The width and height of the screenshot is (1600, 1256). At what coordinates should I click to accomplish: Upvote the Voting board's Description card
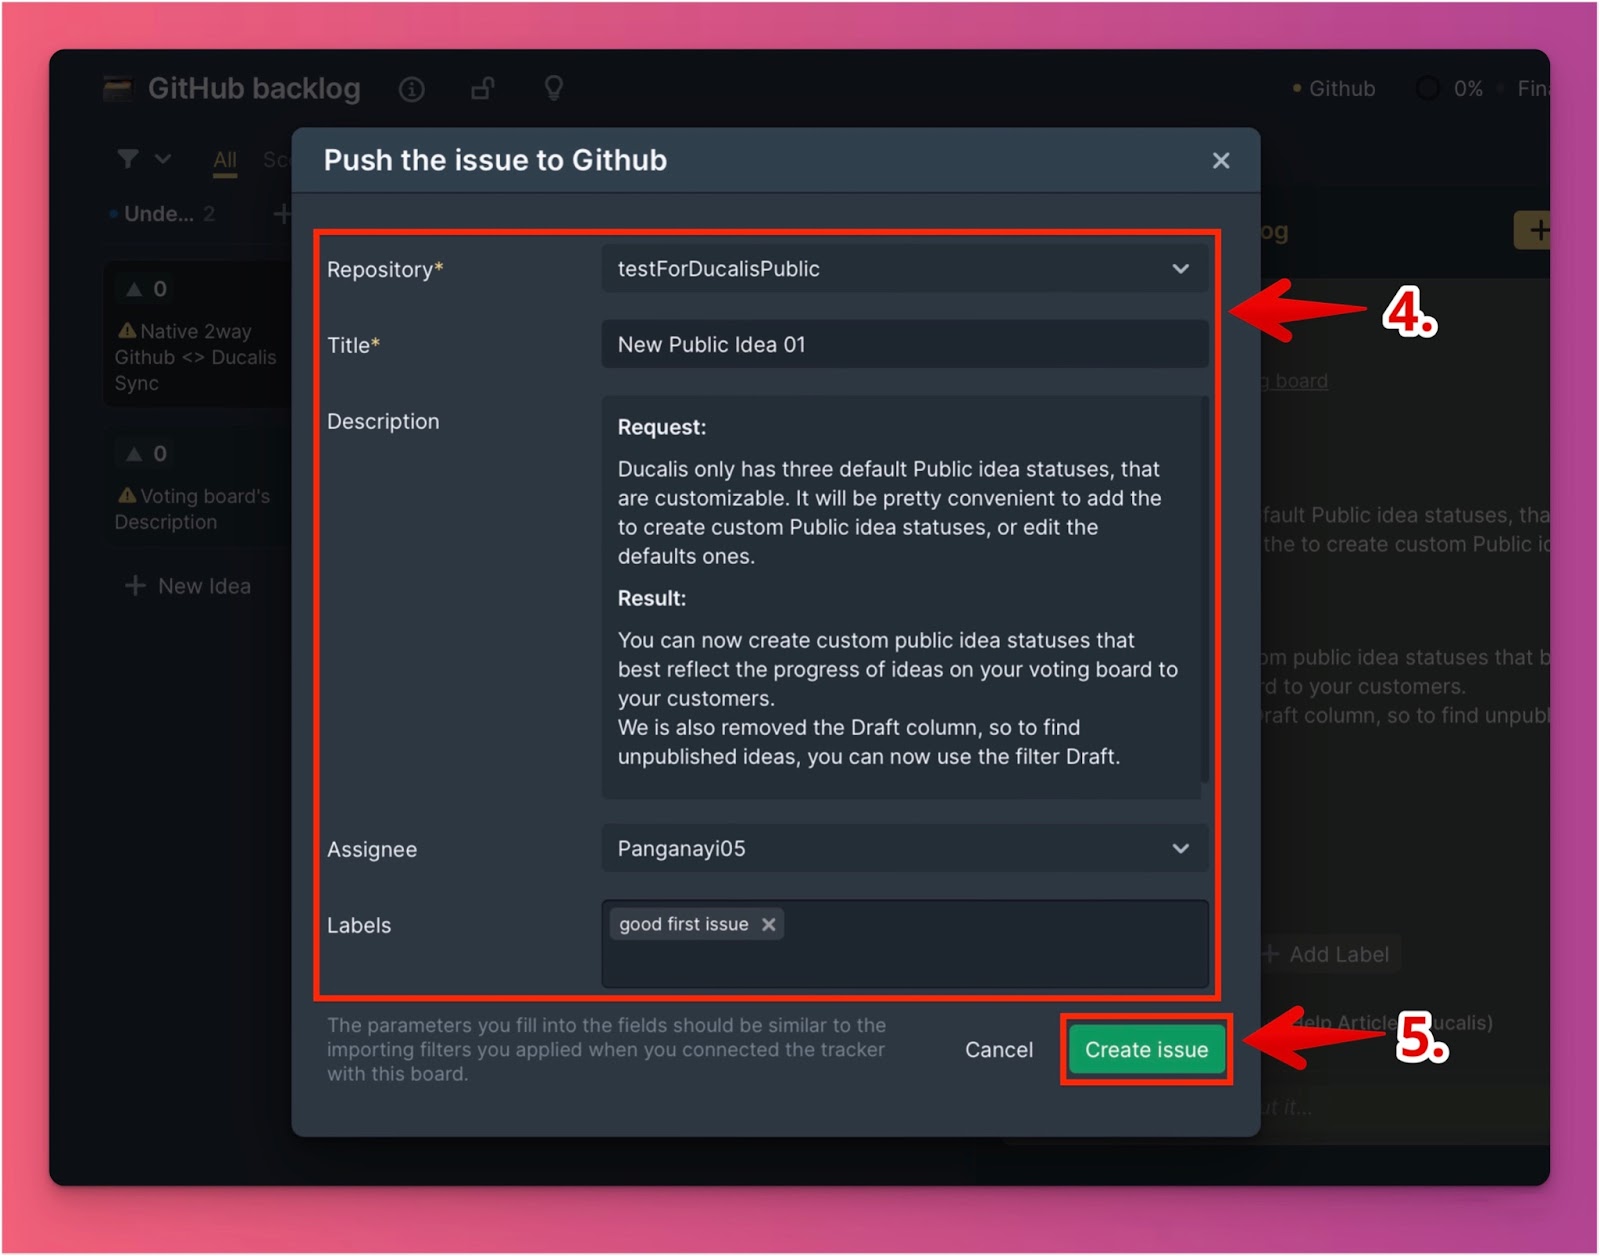coord(146,454)
